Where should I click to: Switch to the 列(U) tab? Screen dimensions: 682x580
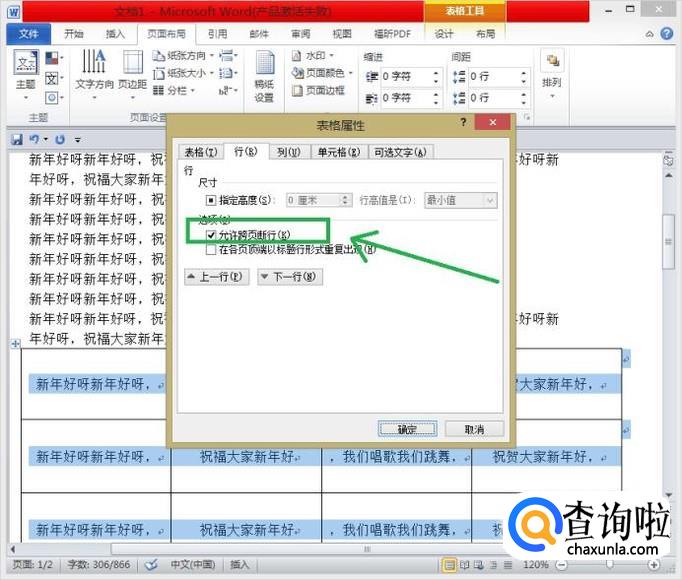289,152
